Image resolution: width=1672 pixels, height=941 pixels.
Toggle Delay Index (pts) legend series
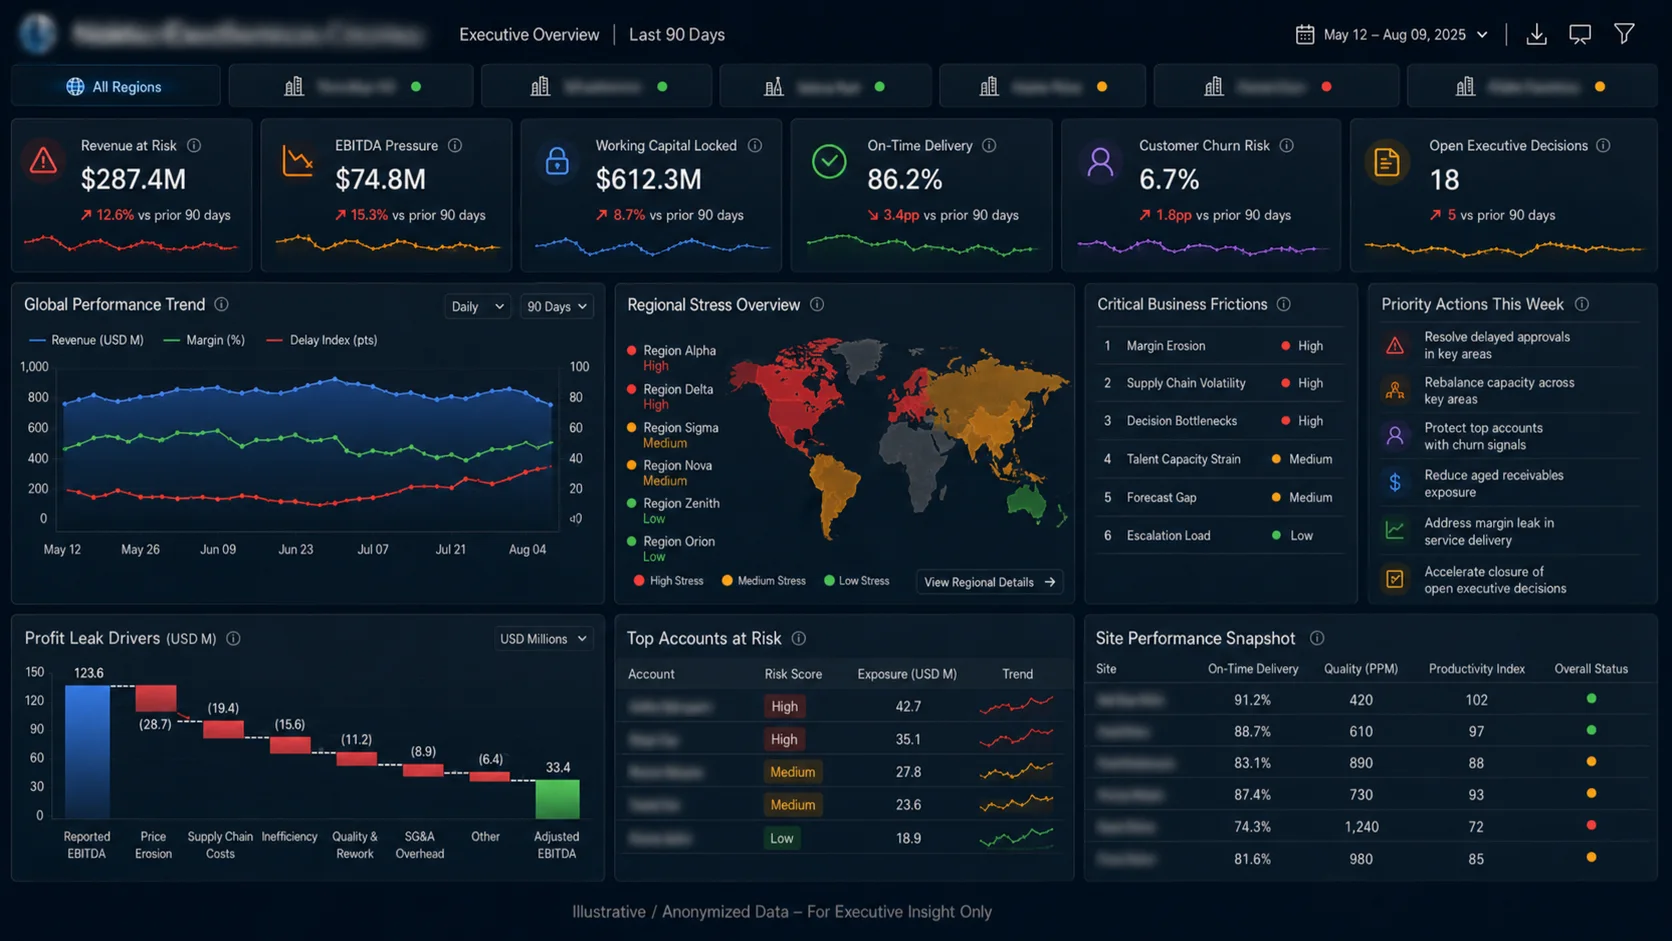pyautogui.click(x=322, y=341)
